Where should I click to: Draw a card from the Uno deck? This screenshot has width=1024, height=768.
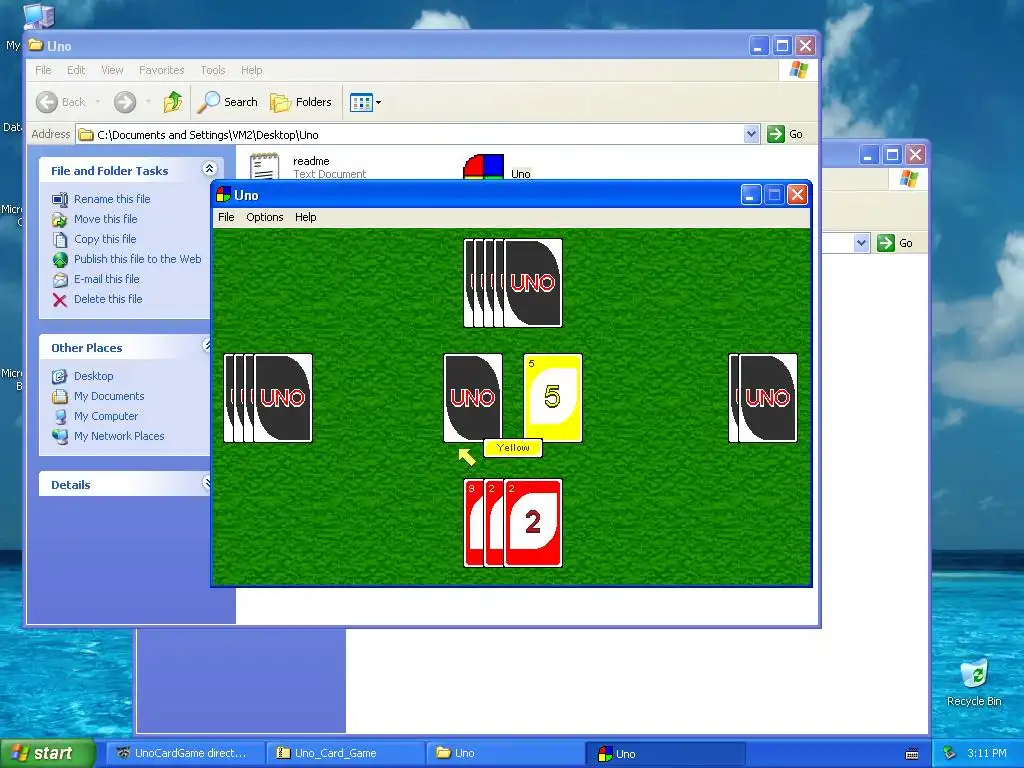point(473,398)
